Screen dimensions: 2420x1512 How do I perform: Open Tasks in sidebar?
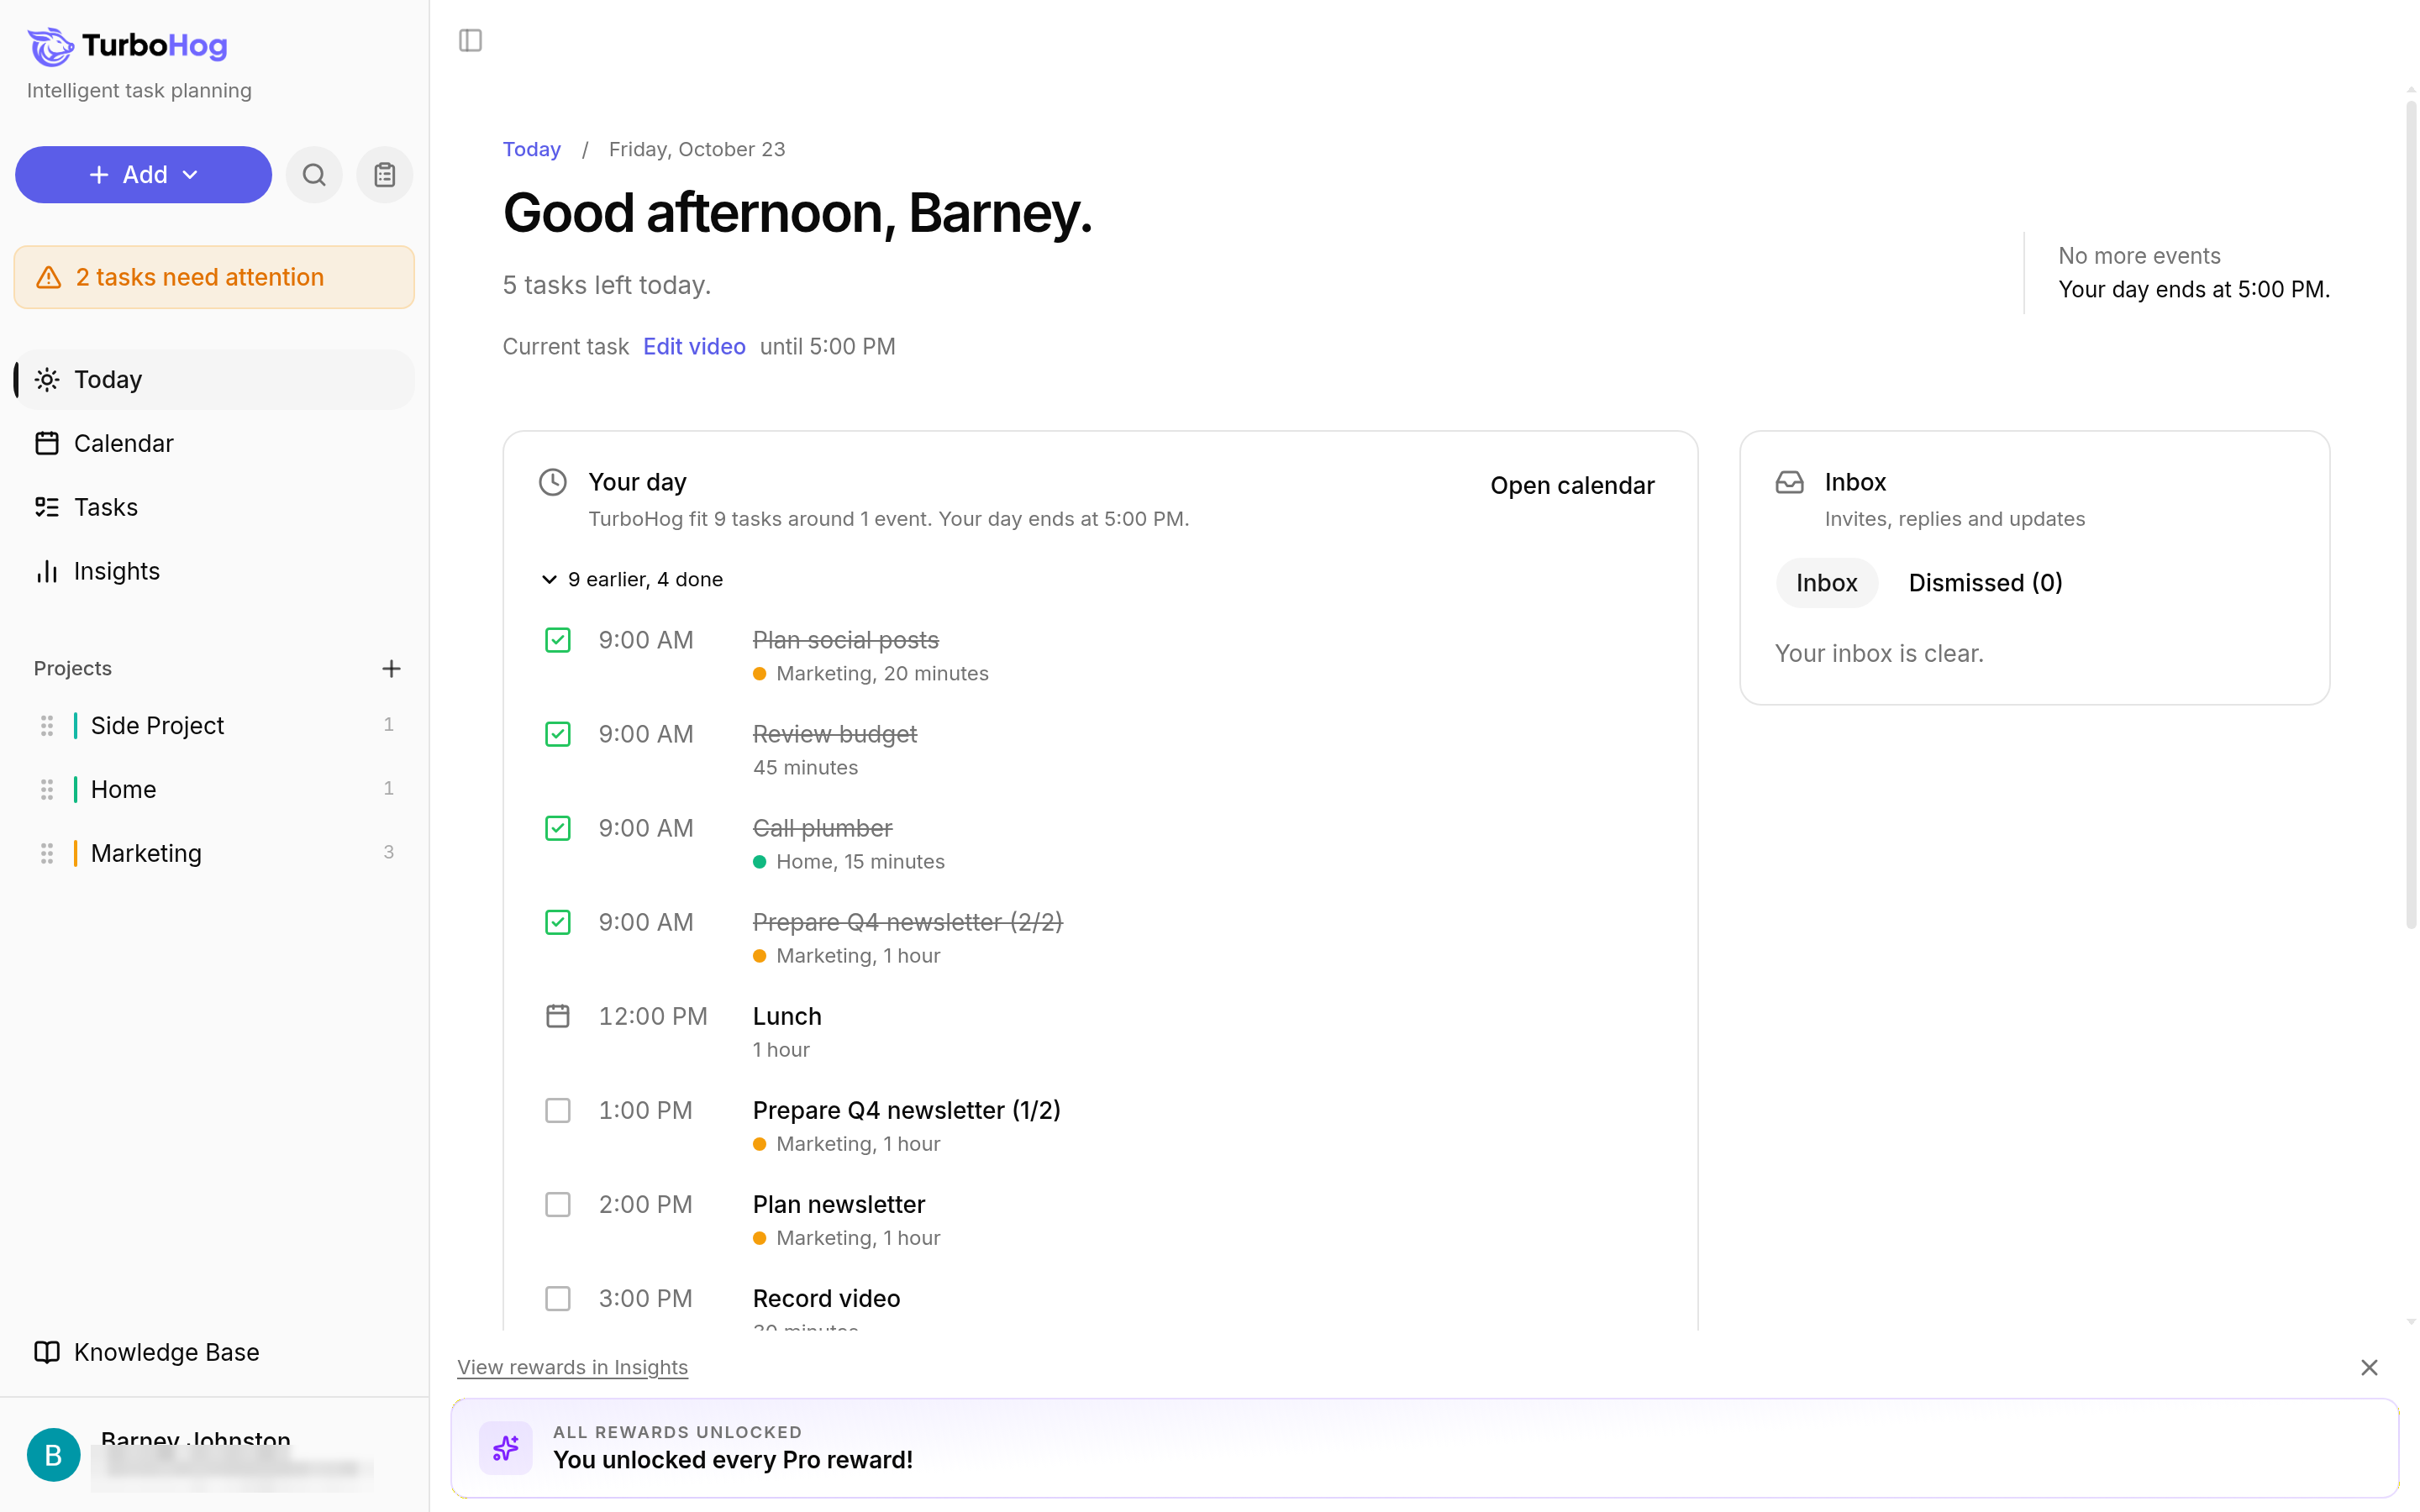click(x=214, y=507)
